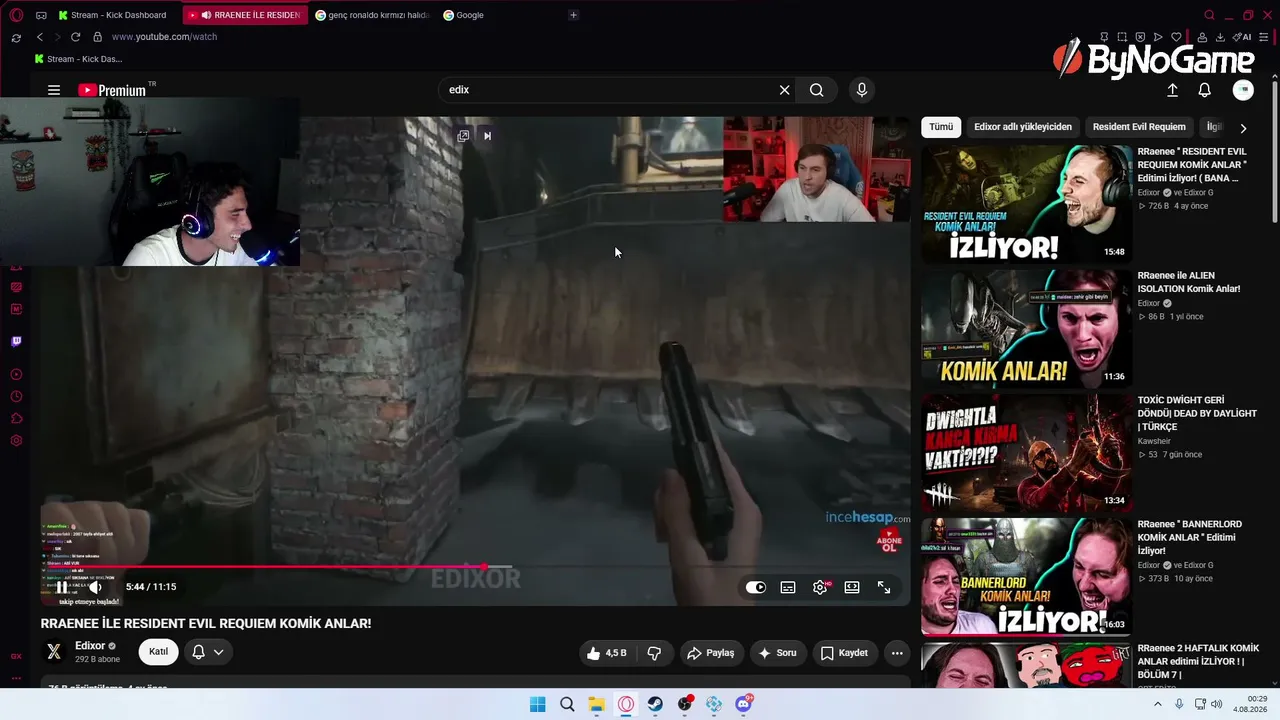
Task: Switch to the Stream - Kick Dashboard tab
Action: click(x=113, y=15)
